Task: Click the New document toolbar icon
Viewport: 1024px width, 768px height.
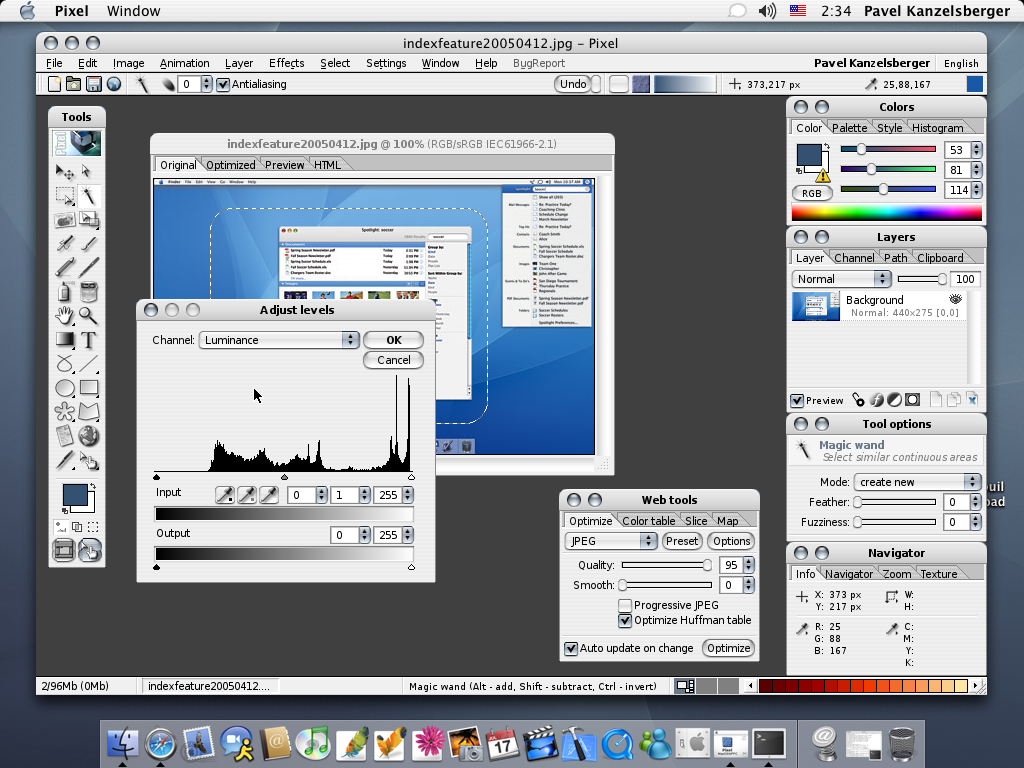Action: [54, 84]
